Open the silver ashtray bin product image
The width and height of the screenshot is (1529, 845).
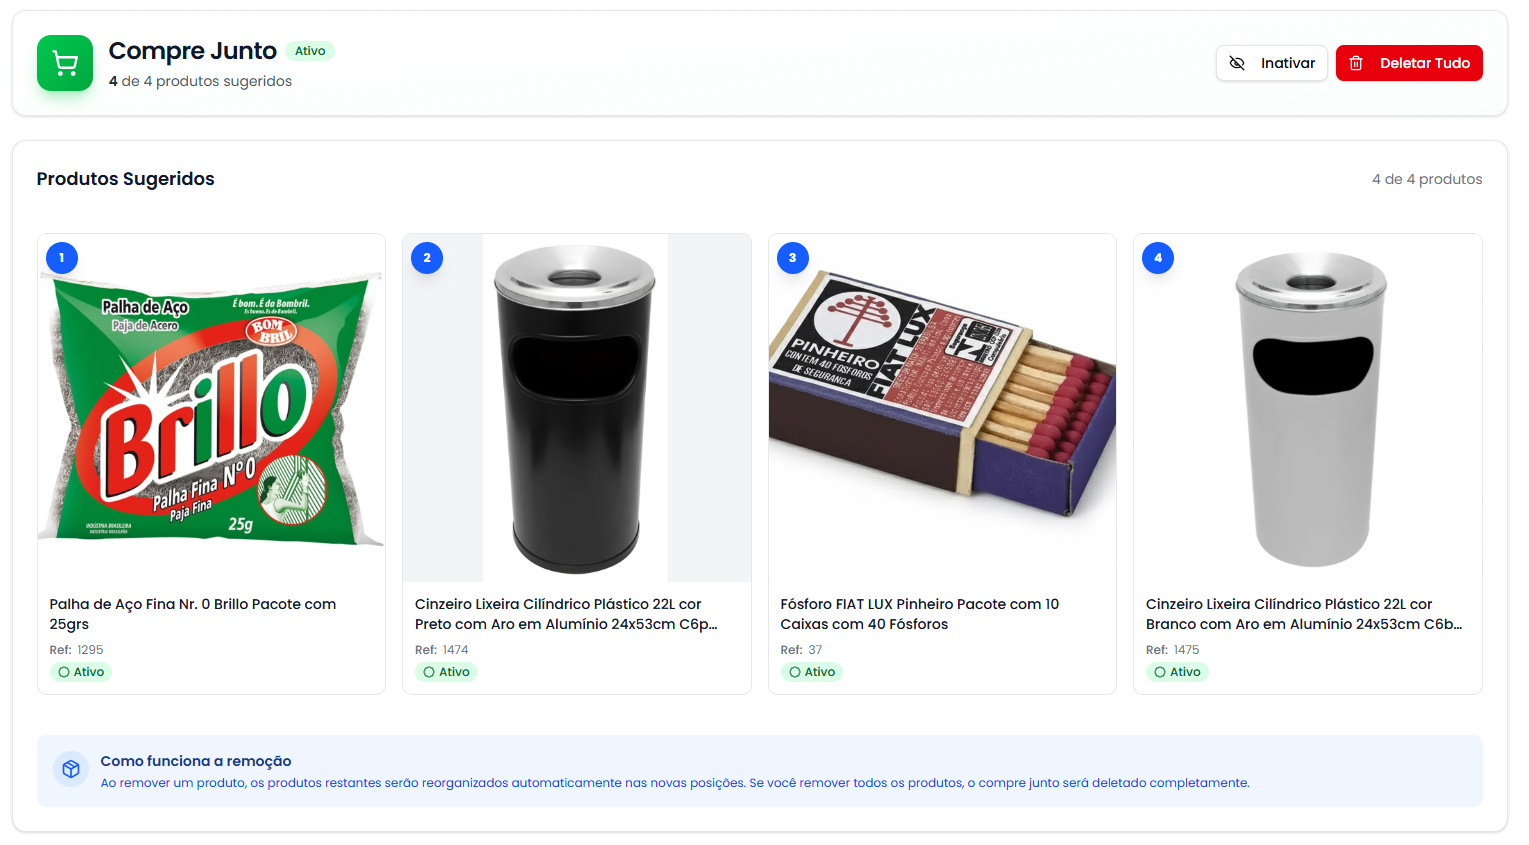(x=1308, y=410)
